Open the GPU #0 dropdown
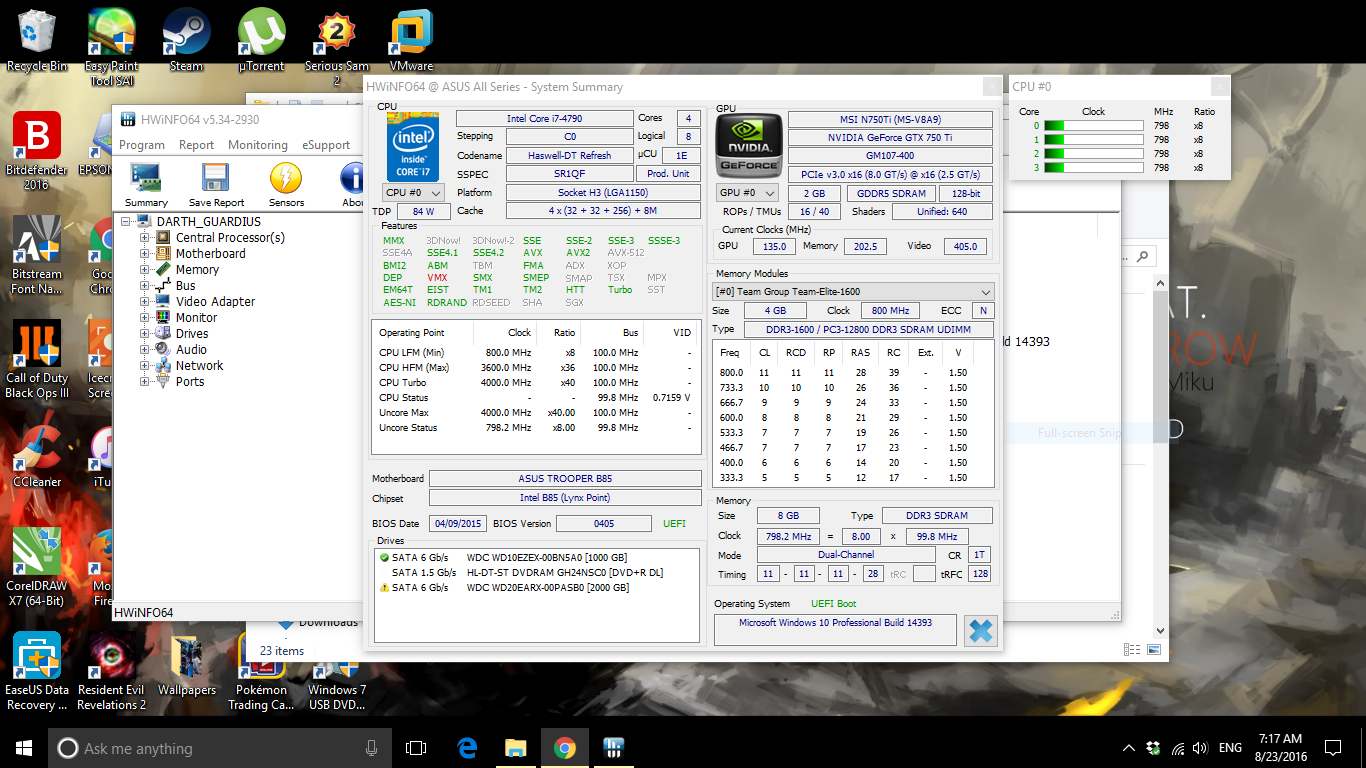The height and width of the screenshot is (768, 1366). pos(747,193)
